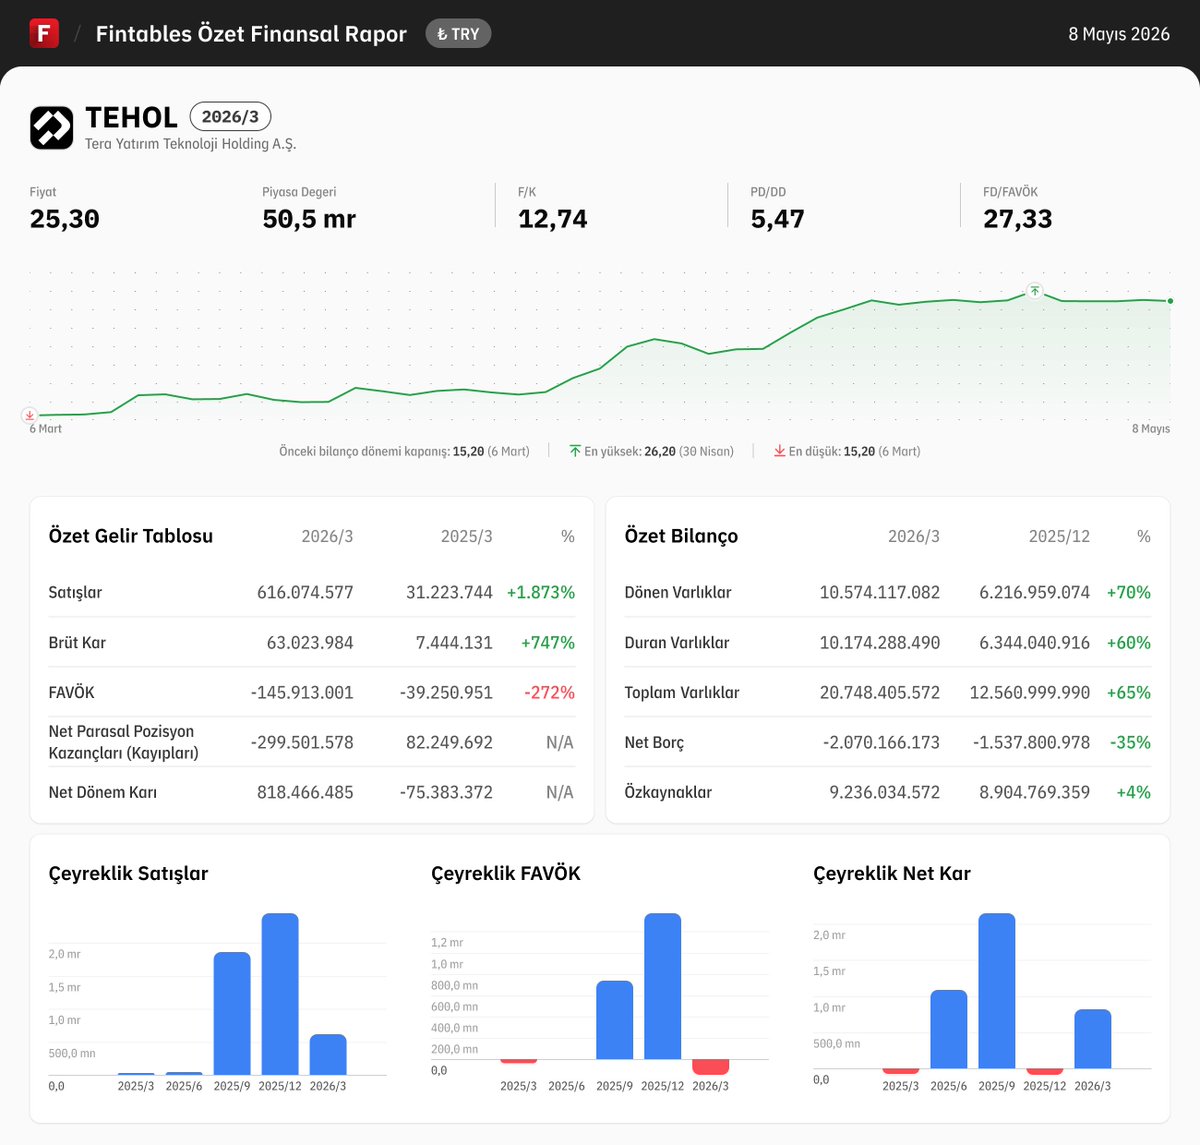Click the red down-arrow icon beside En düşük
The image size is (1200, 1145).
coord(779,451)
